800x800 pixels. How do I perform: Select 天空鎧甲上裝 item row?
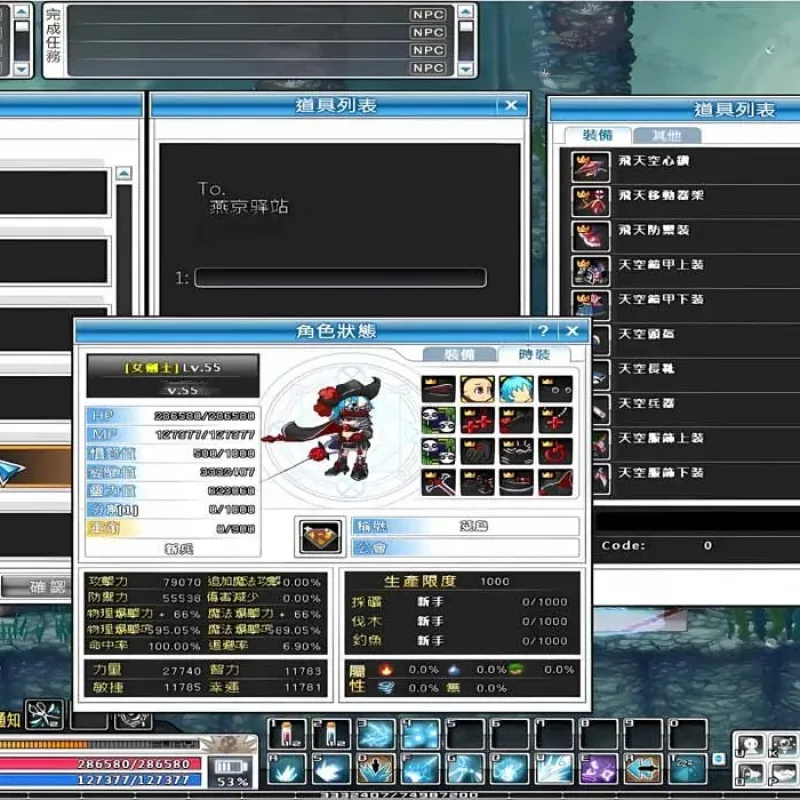pos(685,271)
